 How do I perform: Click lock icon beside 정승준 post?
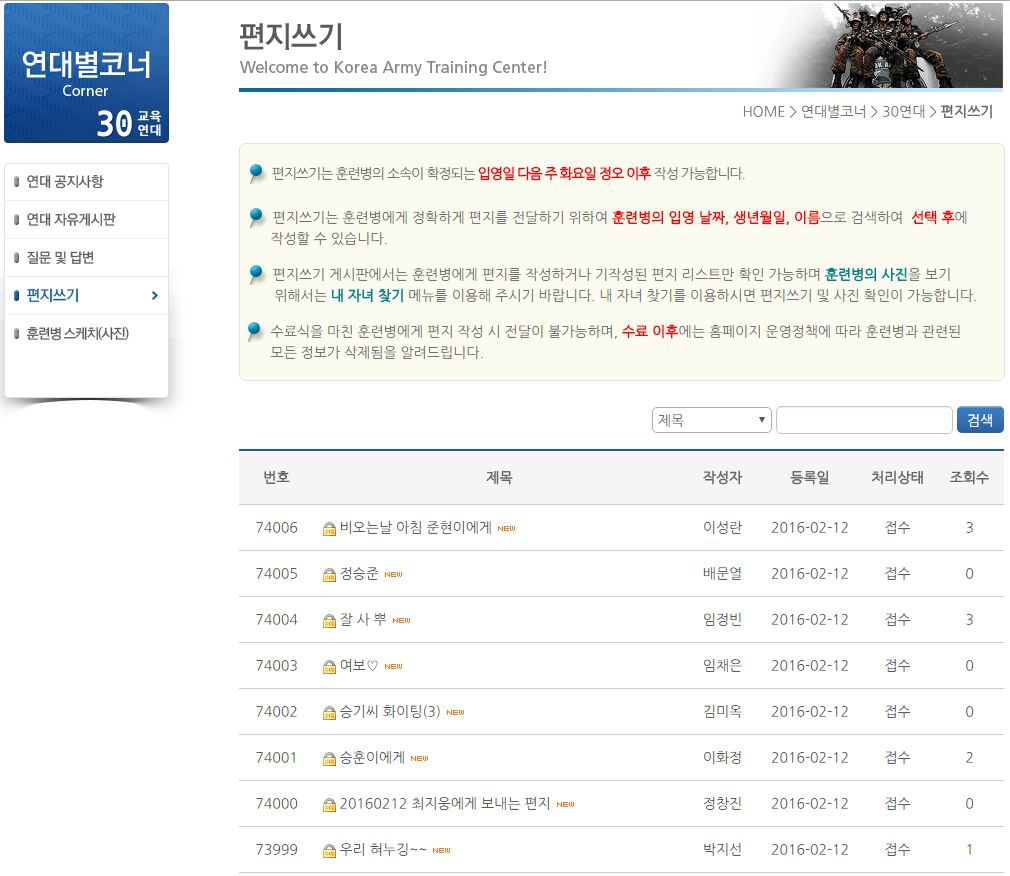click(329, 575)
